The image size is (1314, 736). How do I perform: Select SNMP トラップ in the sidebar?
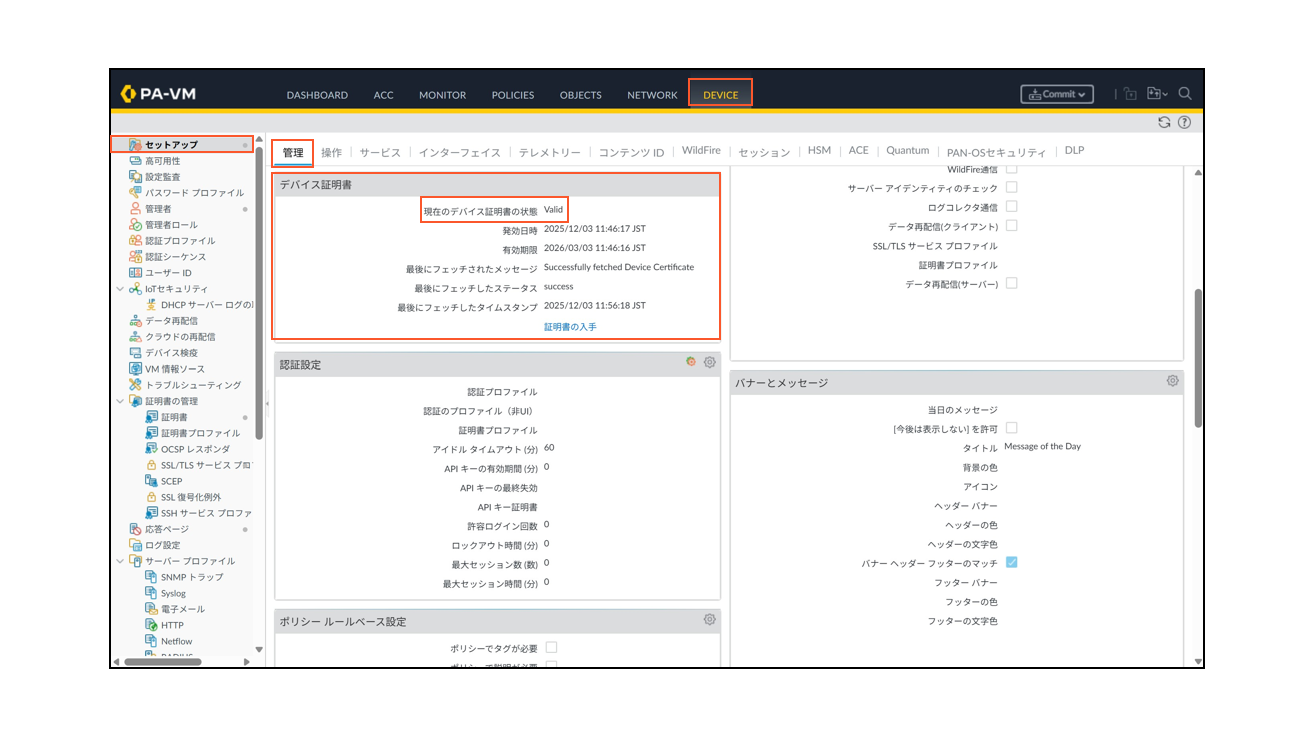[x=192, y=577]
